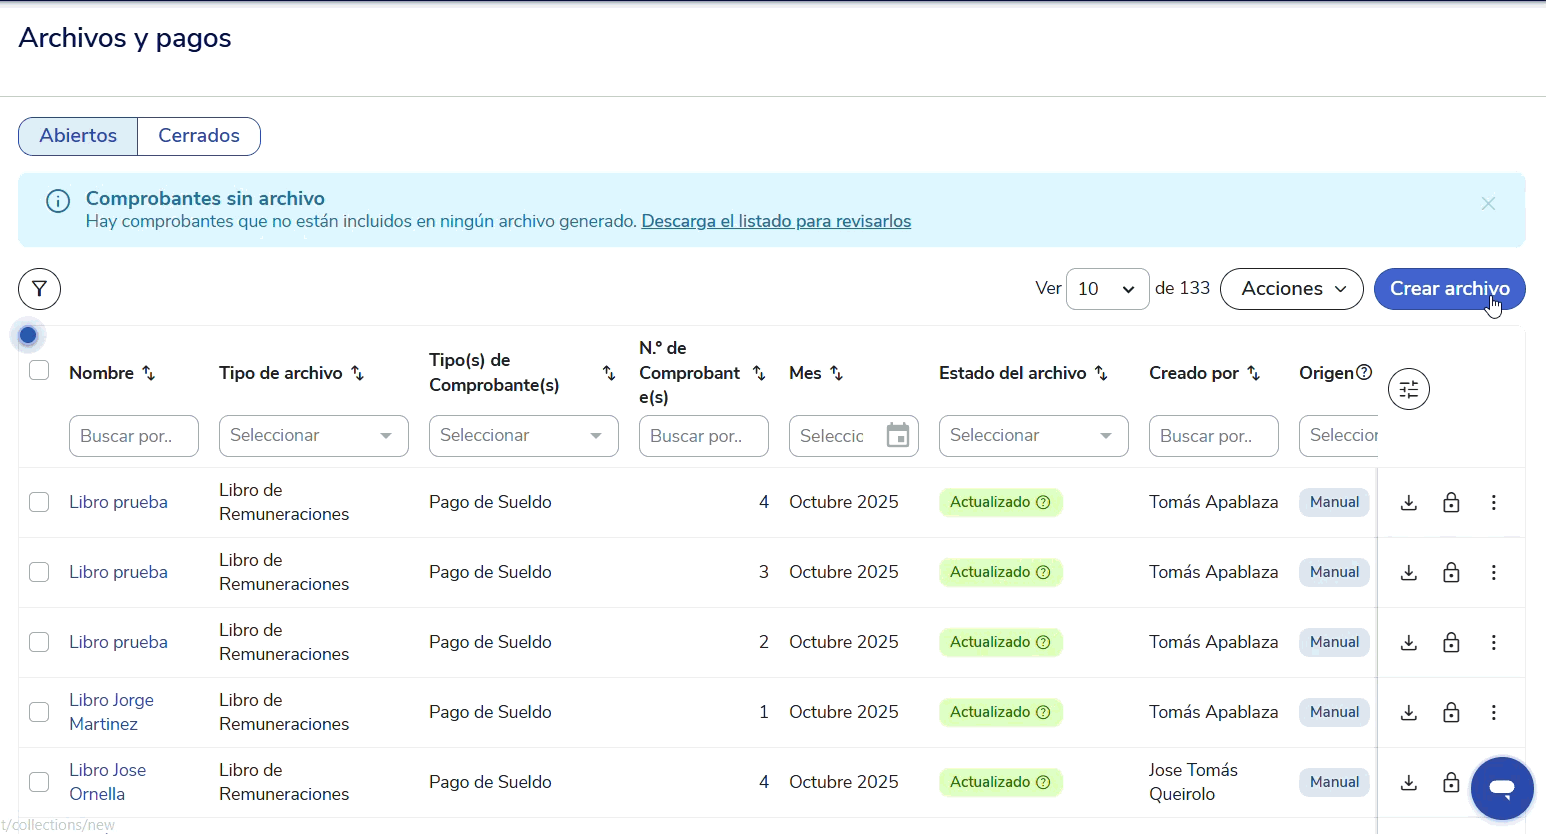Download the Libro Jose Ornella file
The height and width of the screenshot is (834, 1546).
click(x=1409, y=782)
